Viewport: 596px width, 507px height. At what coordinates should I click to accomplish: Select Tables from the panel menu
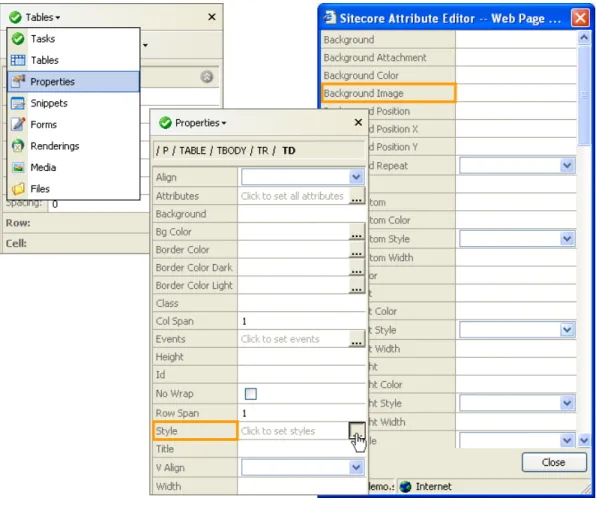click(x=74, y=60)
